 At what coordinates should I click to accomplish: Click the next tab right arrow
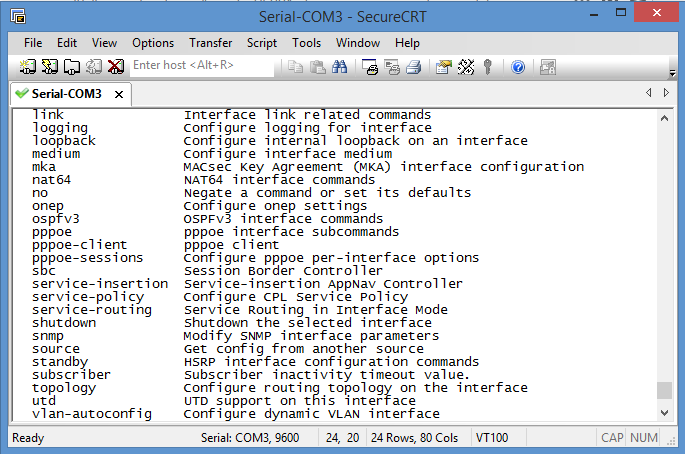pyautogui.click(x=666, y=93)
